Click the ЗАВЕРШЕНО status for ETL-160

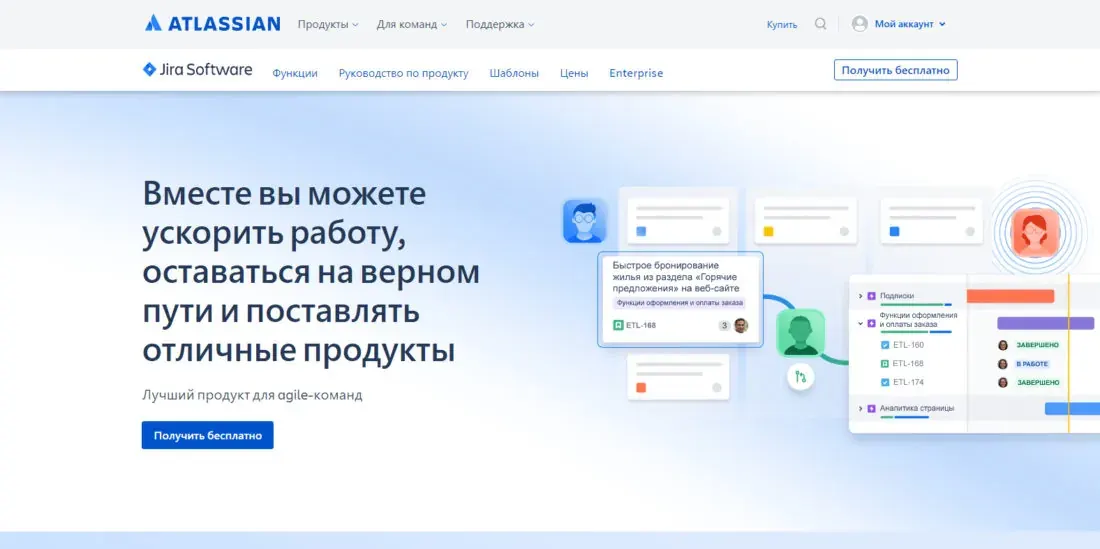[1038, 345]
